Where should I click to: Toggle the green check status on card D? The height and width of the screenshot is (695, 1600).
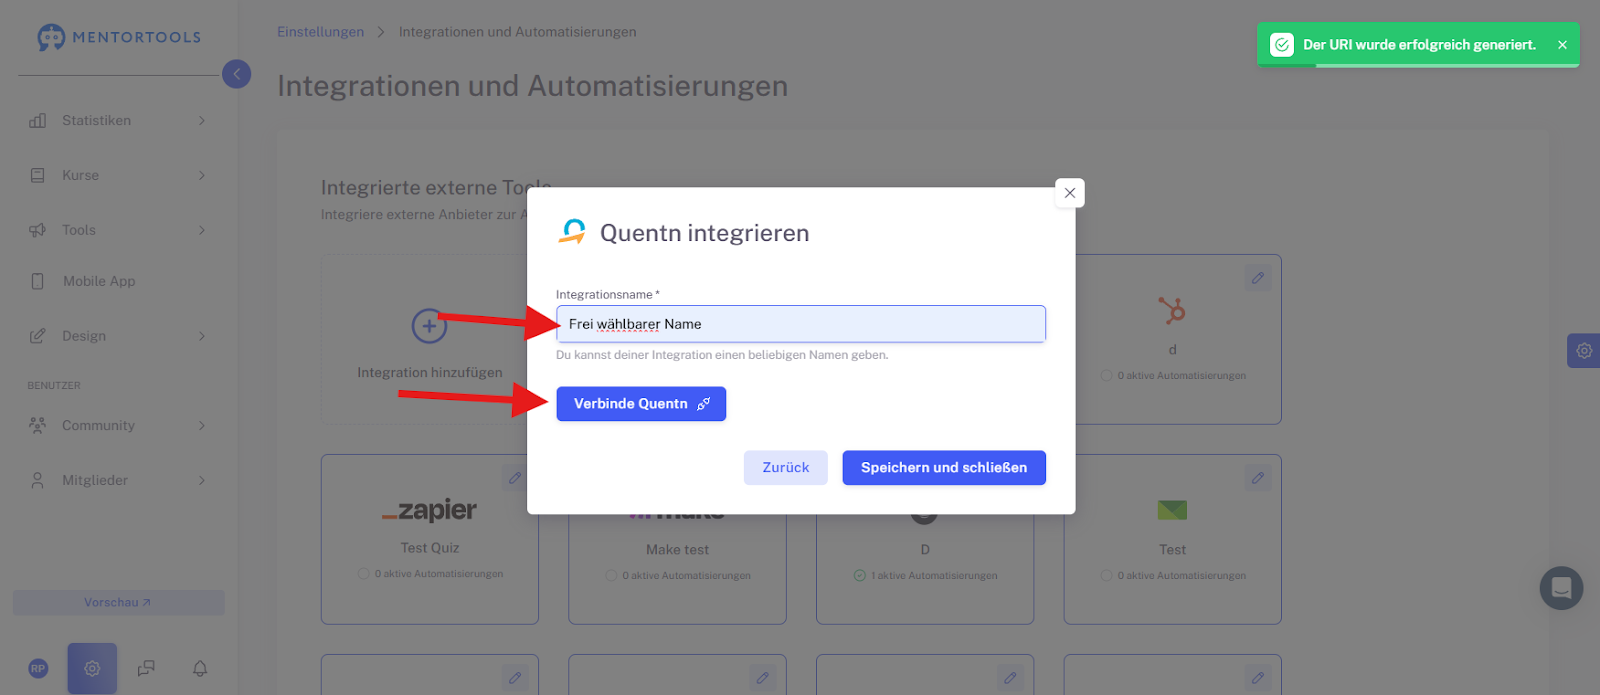tap(859, 576)
